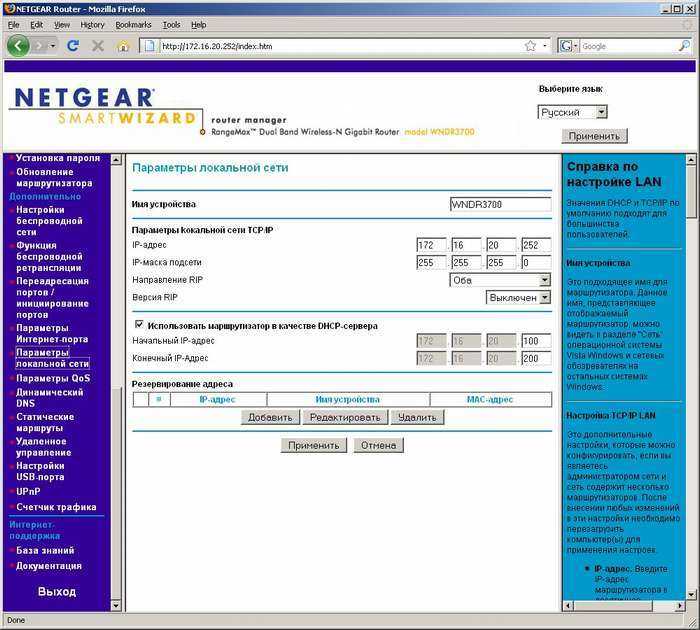Open Динамический DNS link
Screen dimensions: 700x630
click(50, 398)
